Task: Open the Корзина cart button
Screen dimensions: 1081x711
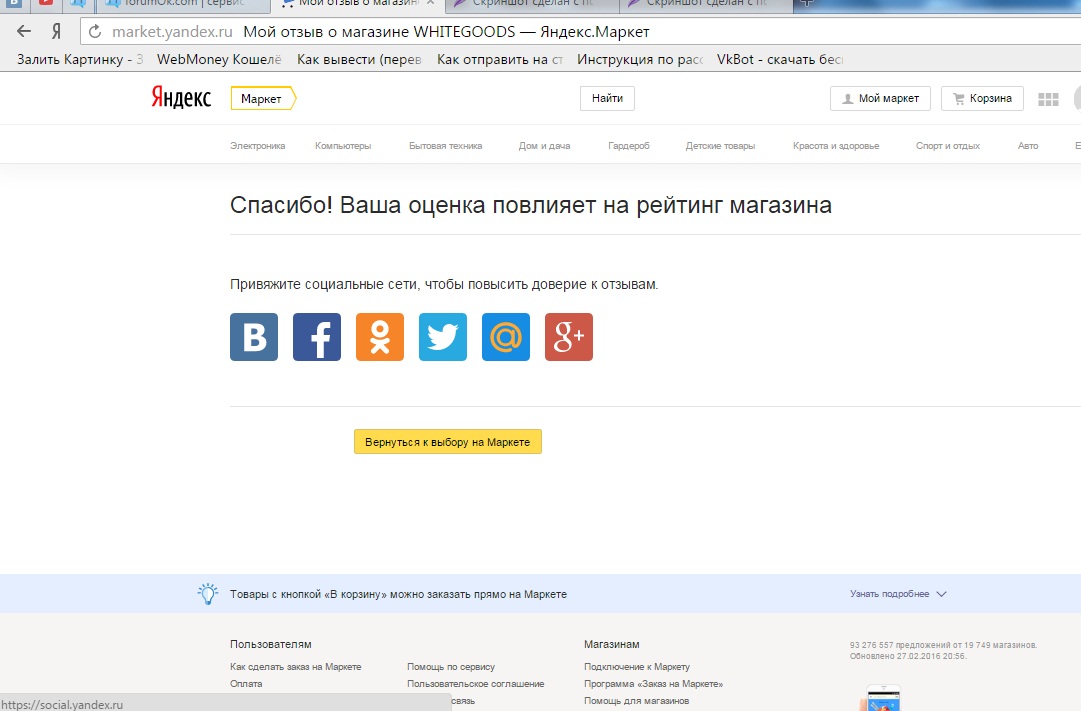Action: [x=982, y=99]
